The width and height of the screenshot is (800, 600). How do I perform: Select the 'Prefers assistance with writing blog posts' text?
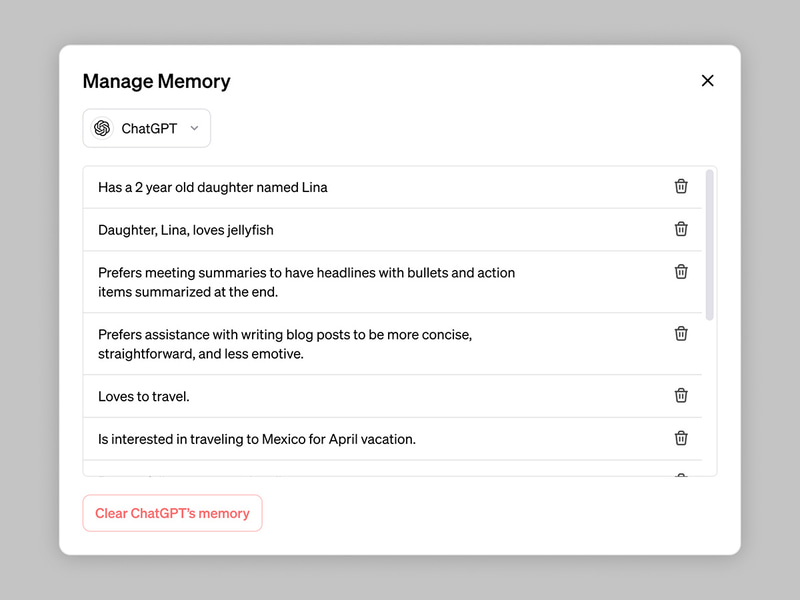(285, 344)
